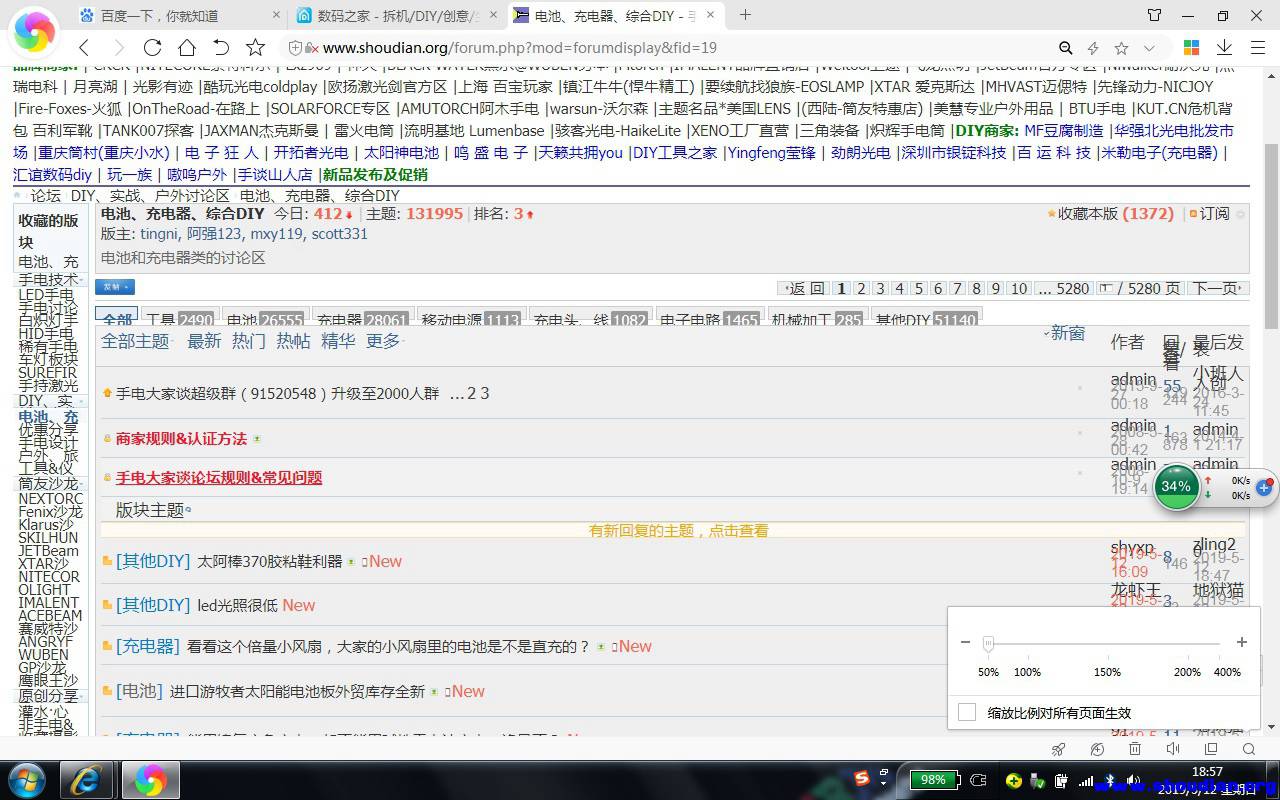Screen dimensions: 1280x800
Task: Click the 返回 pagination link
Action: tap(804, 288)
